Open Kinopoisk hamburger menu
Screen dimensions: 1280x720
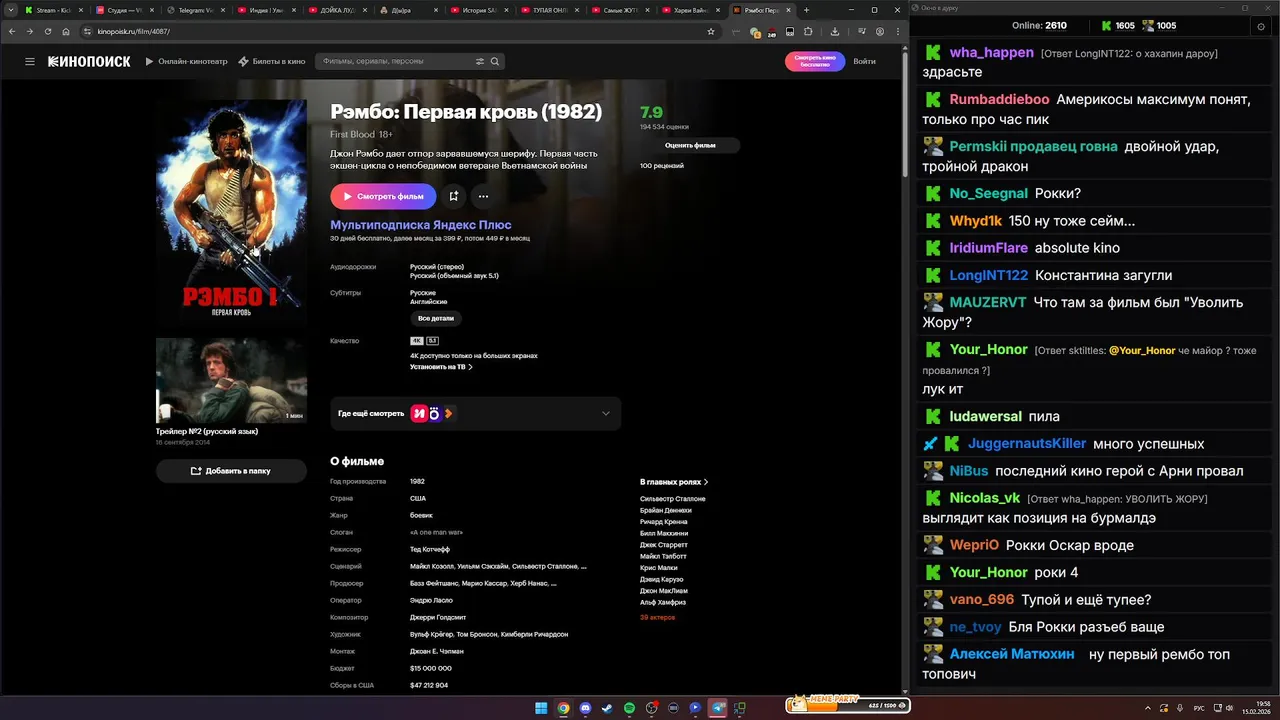[30, 61]
